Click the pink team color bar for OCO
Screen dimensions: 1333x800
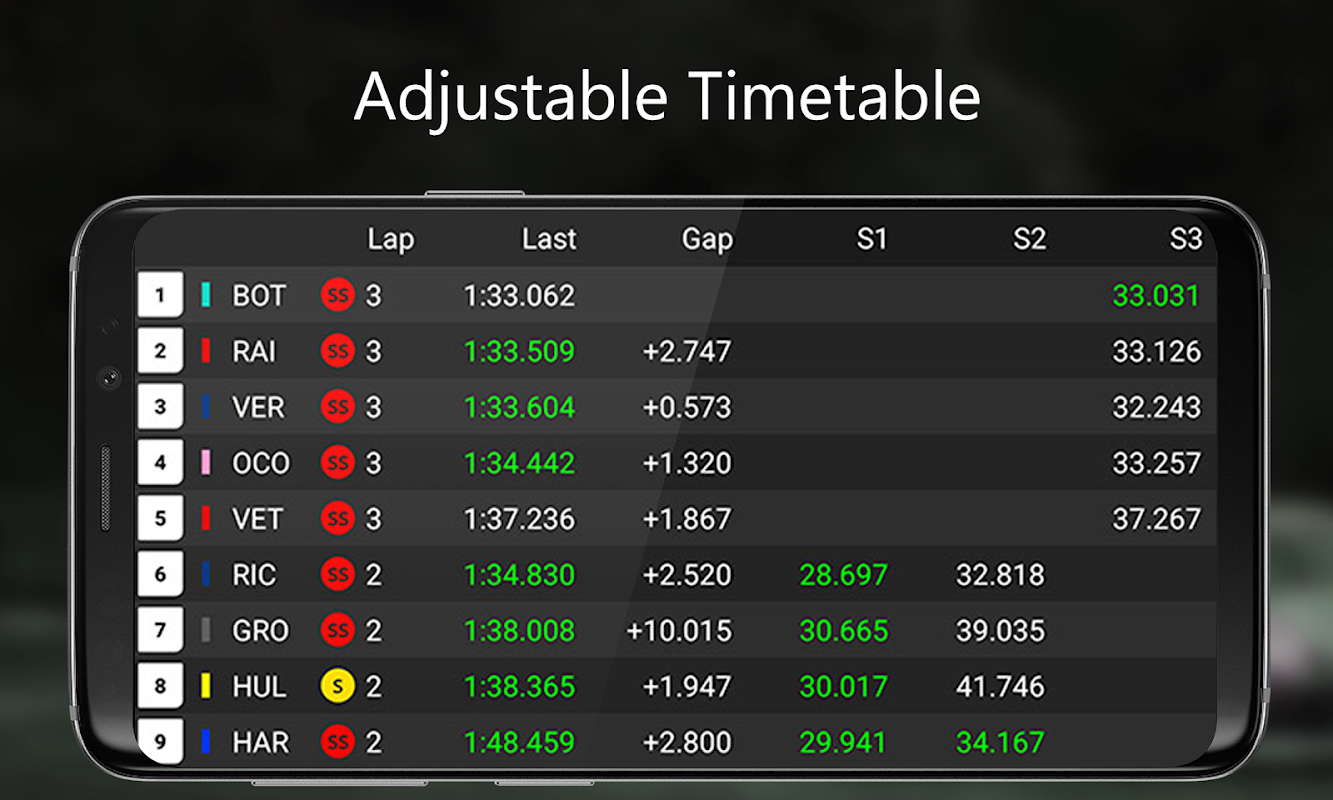pos(206,463)
